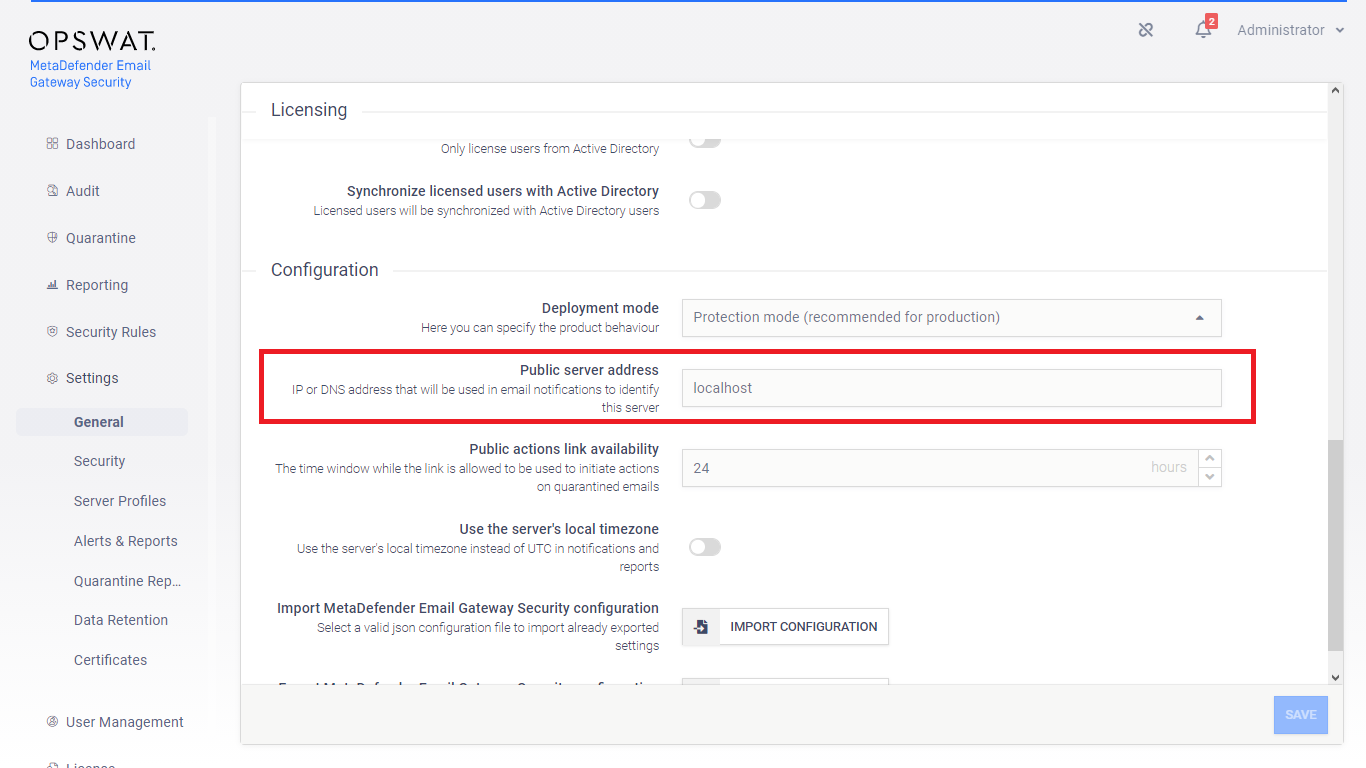Click the link availability hours field

940,468
